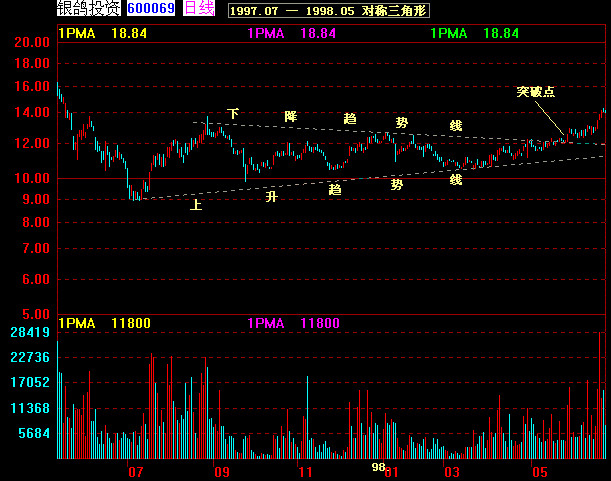
Task: Select the magenta 1PMA 11800 volume indicator
Action: pos(292,323)
